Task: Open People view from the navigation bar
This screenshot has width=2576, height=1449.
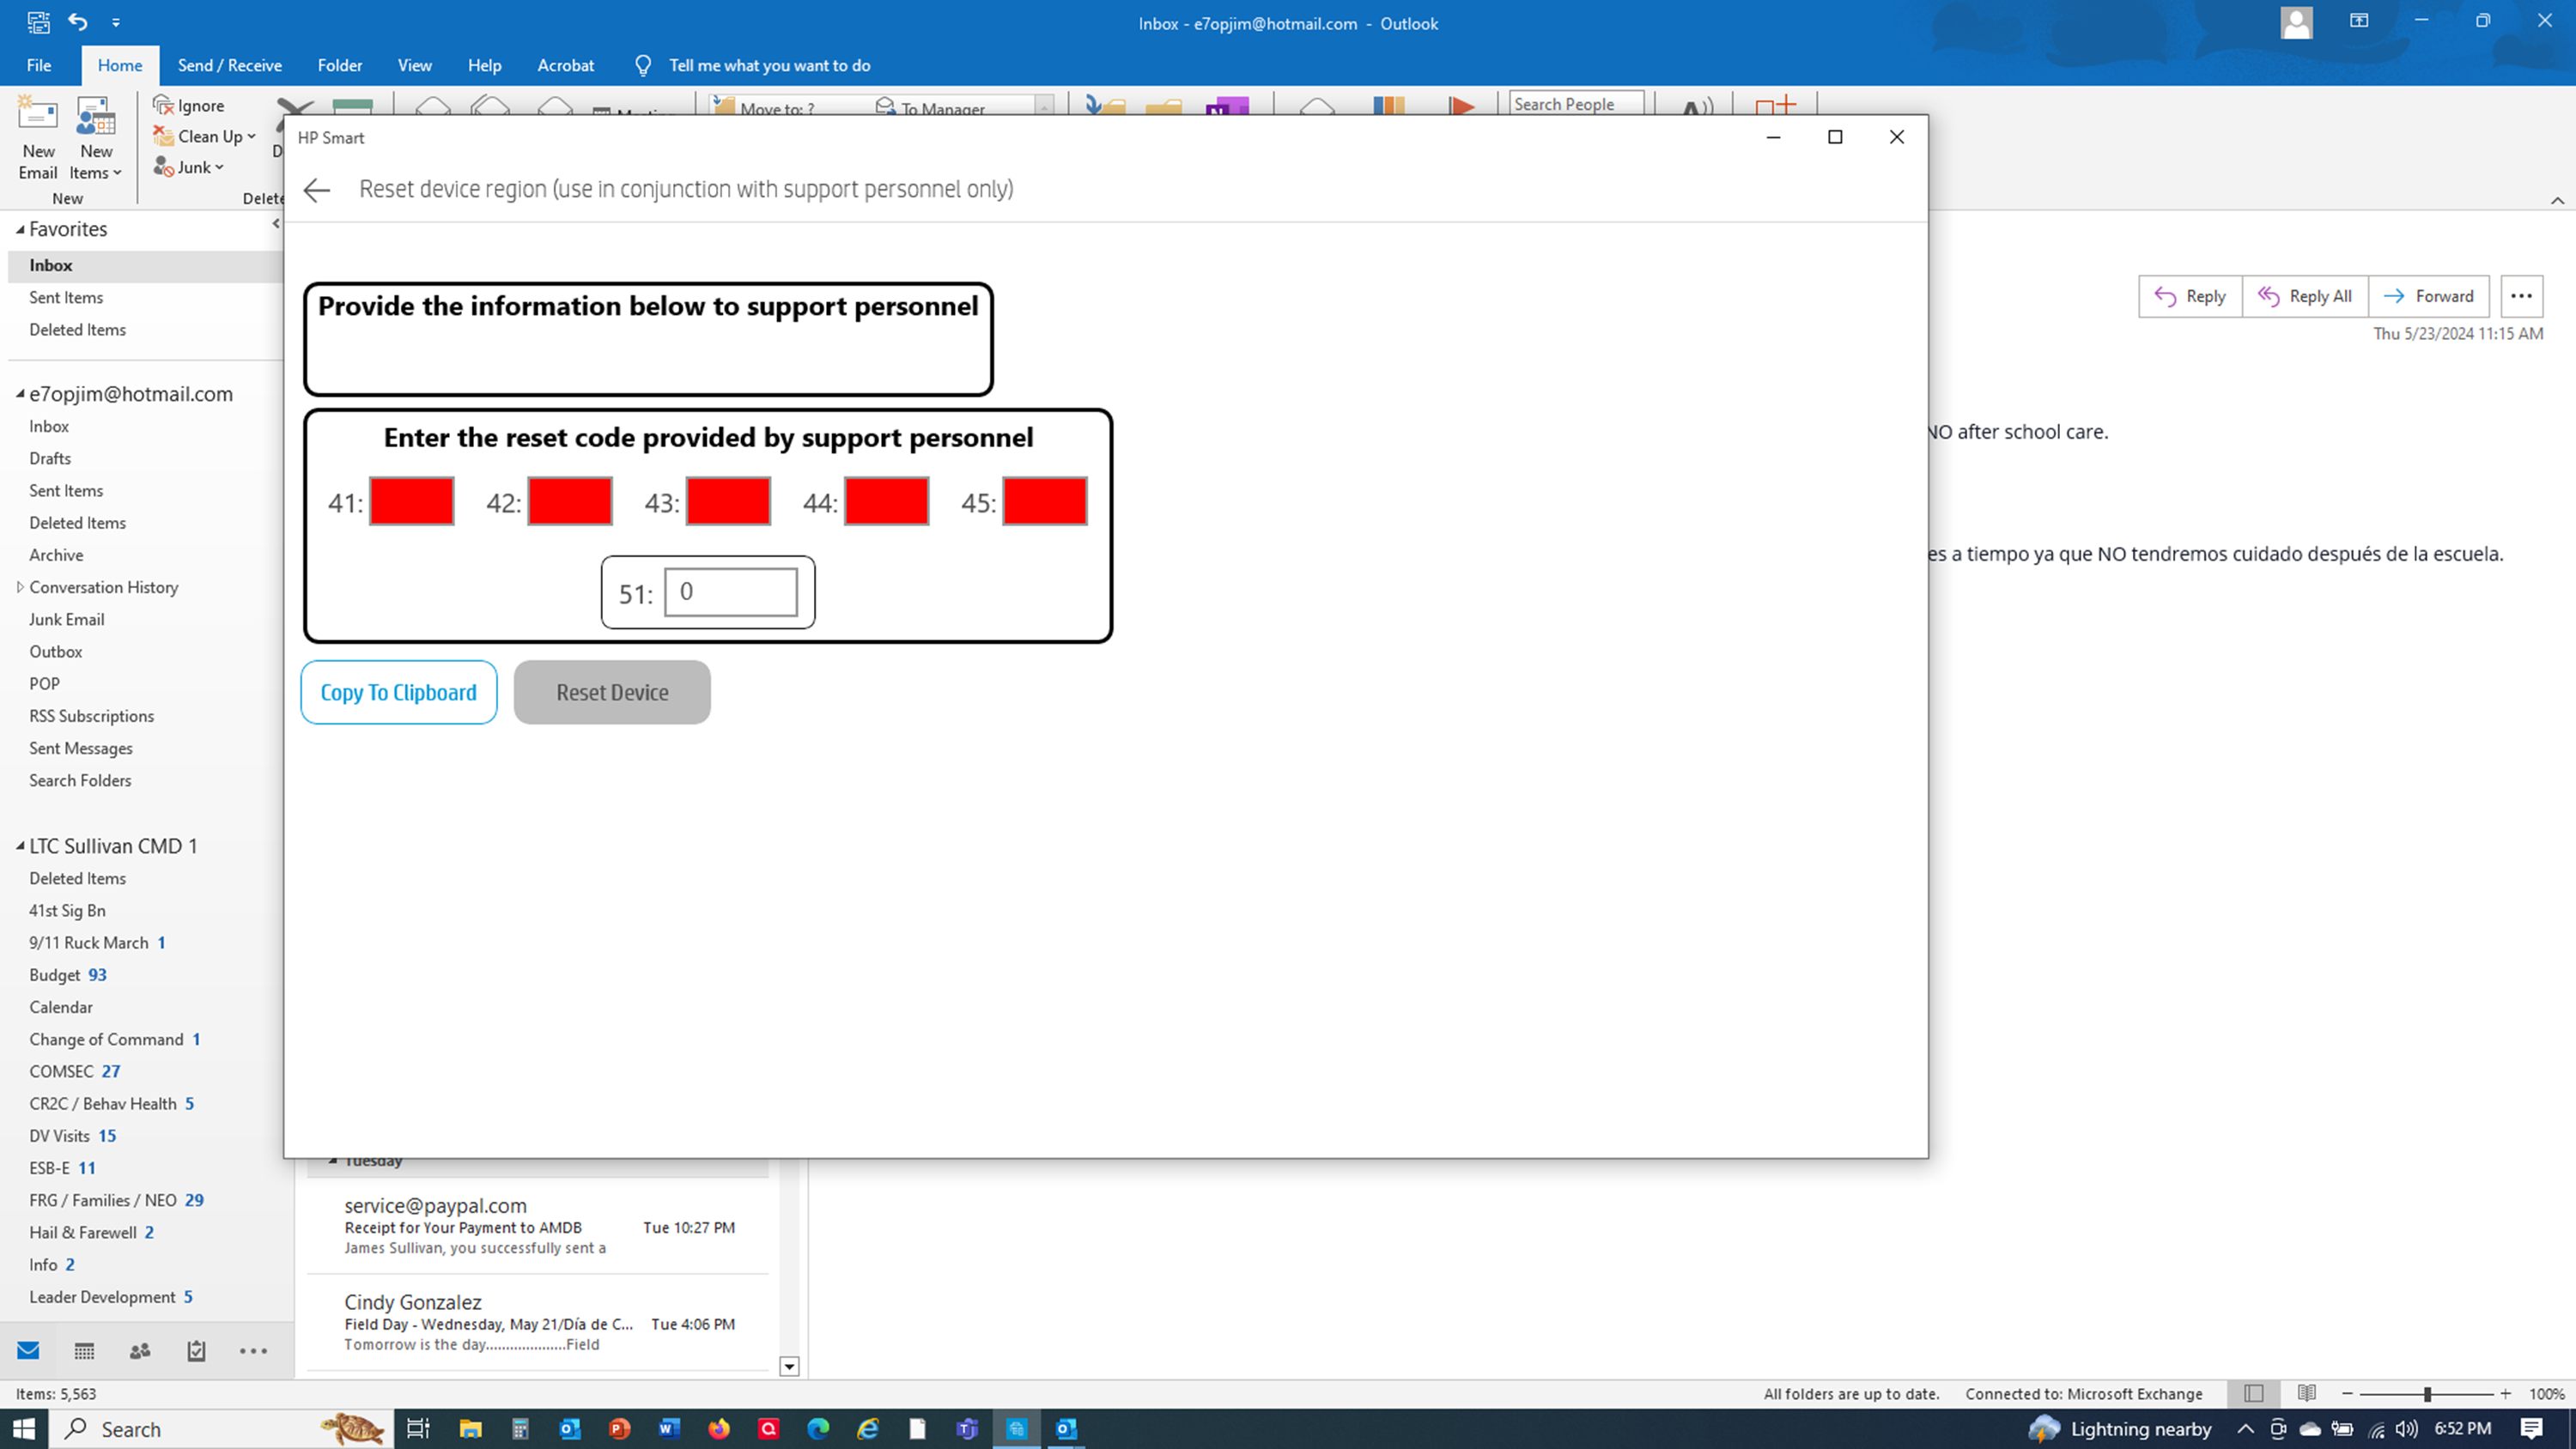Action: (140, 1350)
